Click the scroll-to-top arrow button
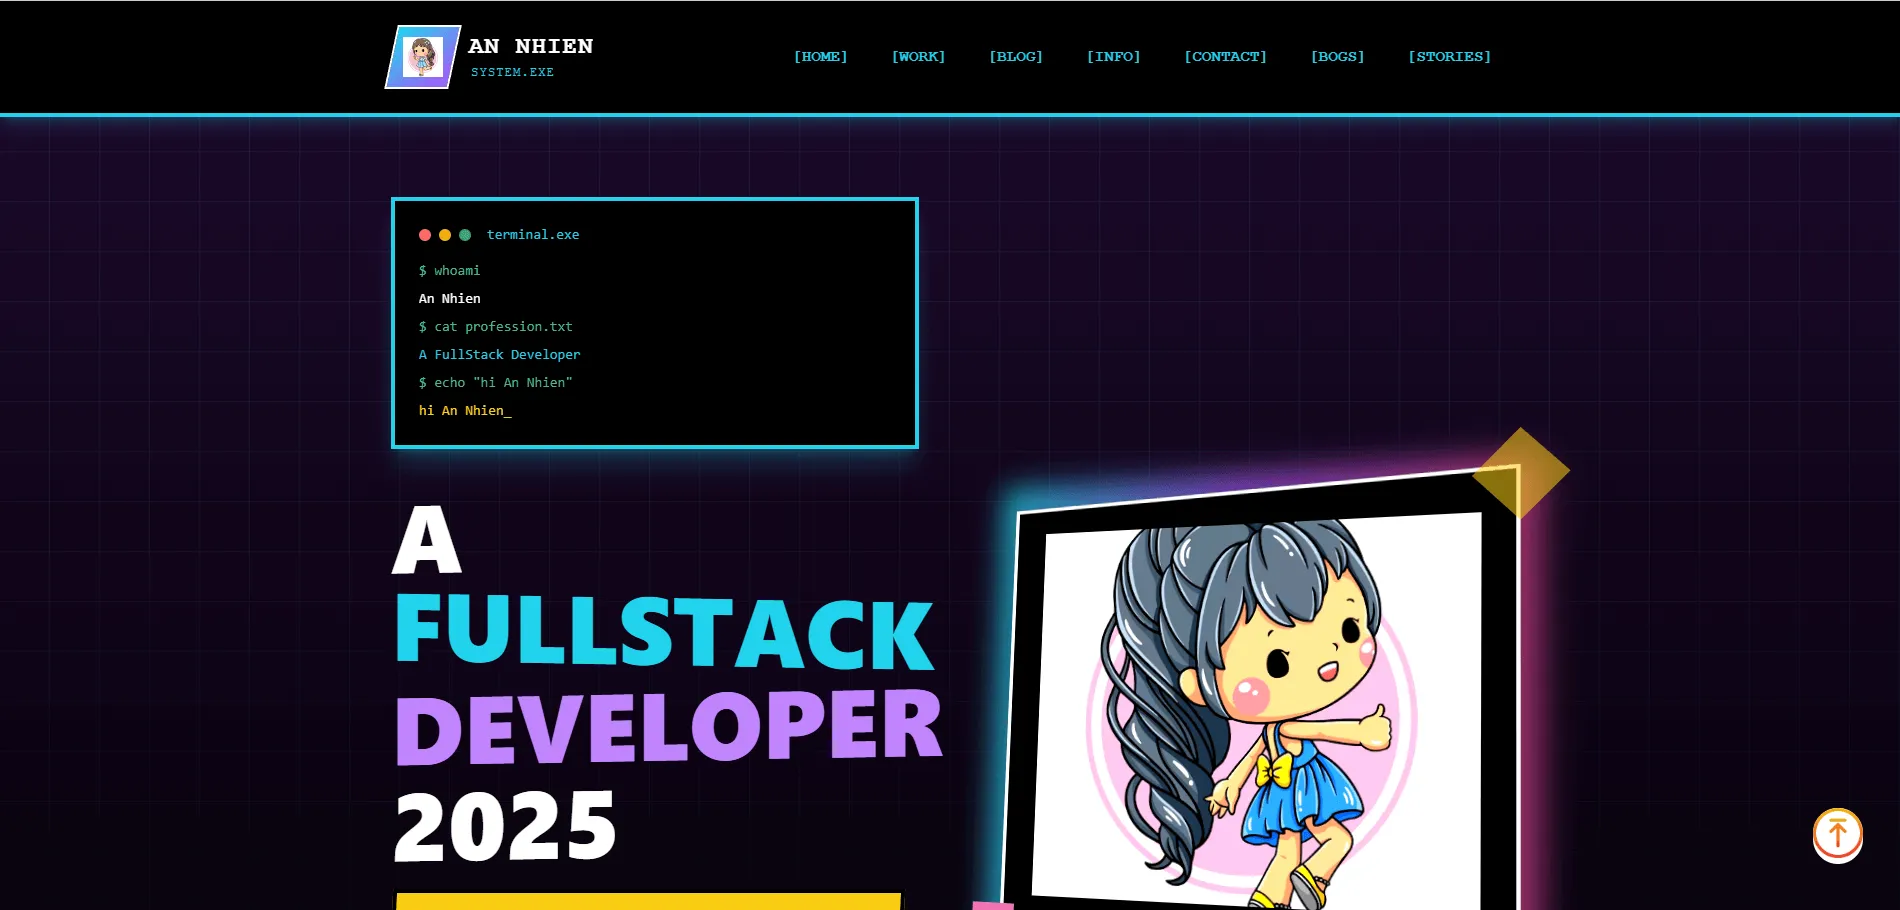The height and width of the screenshot is (910, 1900). click(1837, 834)
